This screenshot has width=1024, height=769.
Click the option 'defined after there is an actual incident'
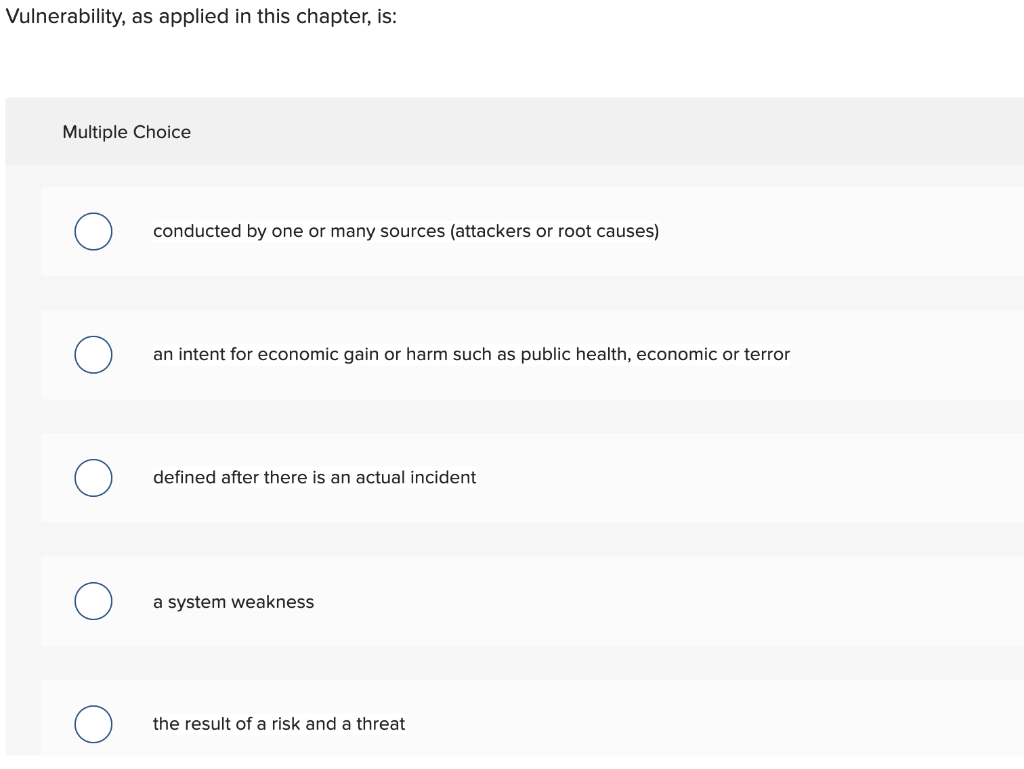[314, 478]
